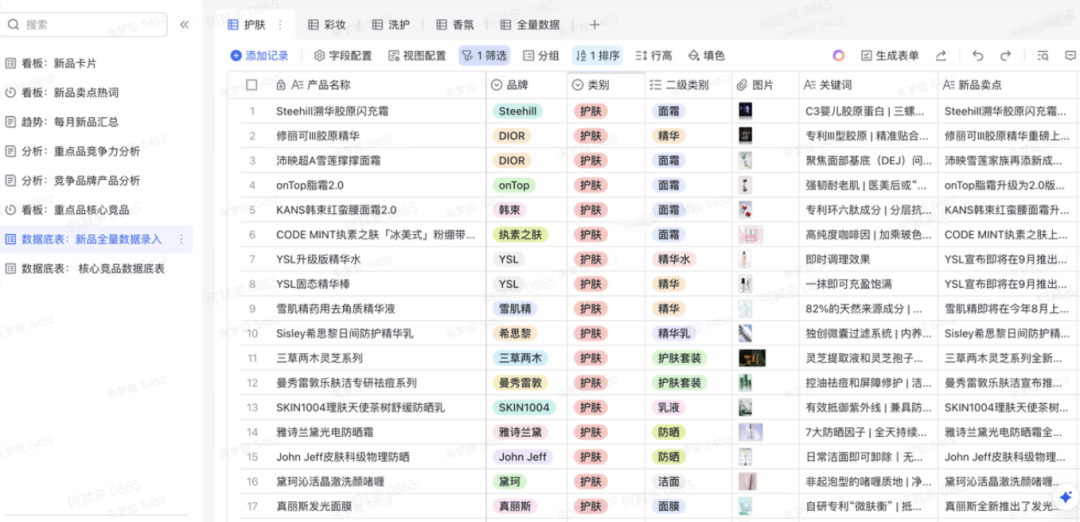Click the 产品名称 column header
Screen dimensions: 1080x522
coord(377,85)
